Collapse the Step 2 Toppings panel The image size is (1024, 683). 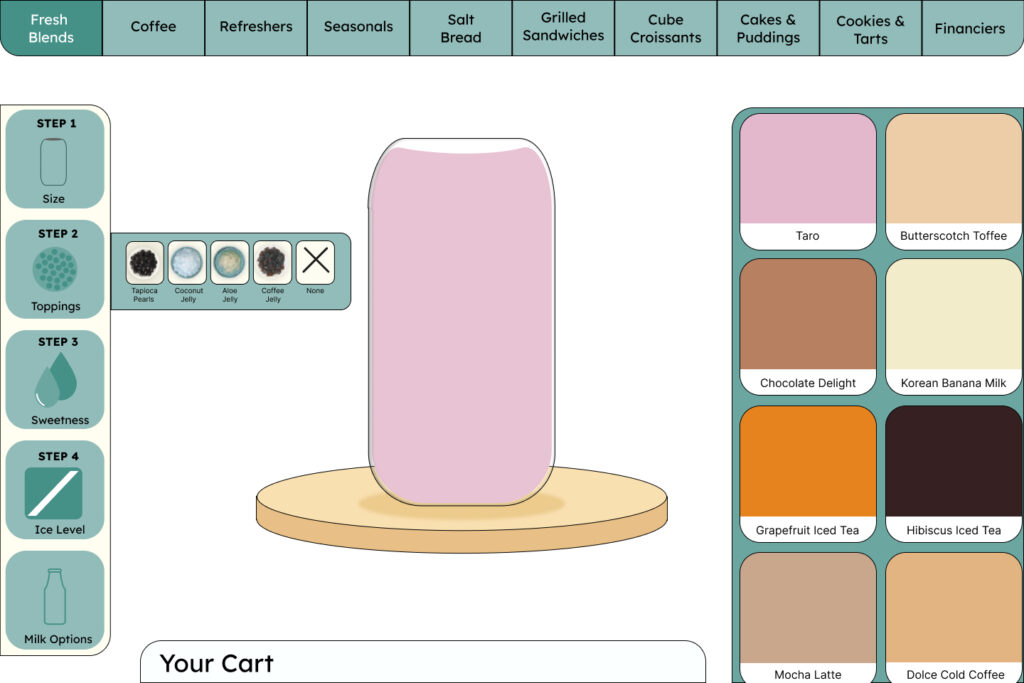(55, 270)
